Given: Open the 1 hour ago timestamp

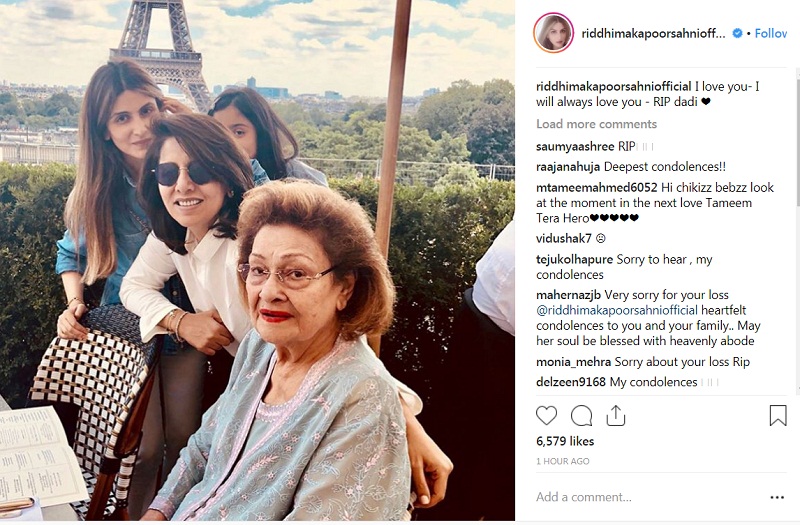Looking at the screenshot, I should (563, 461).
